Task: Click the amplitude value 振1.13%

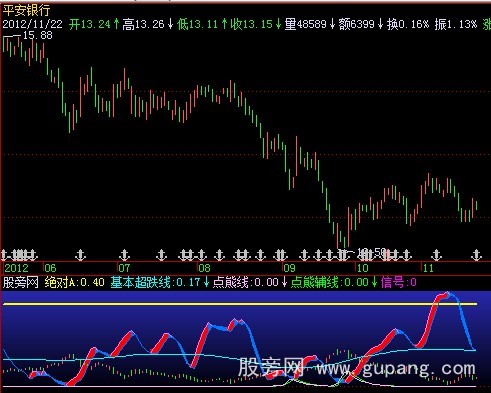Action: point(456,24)
